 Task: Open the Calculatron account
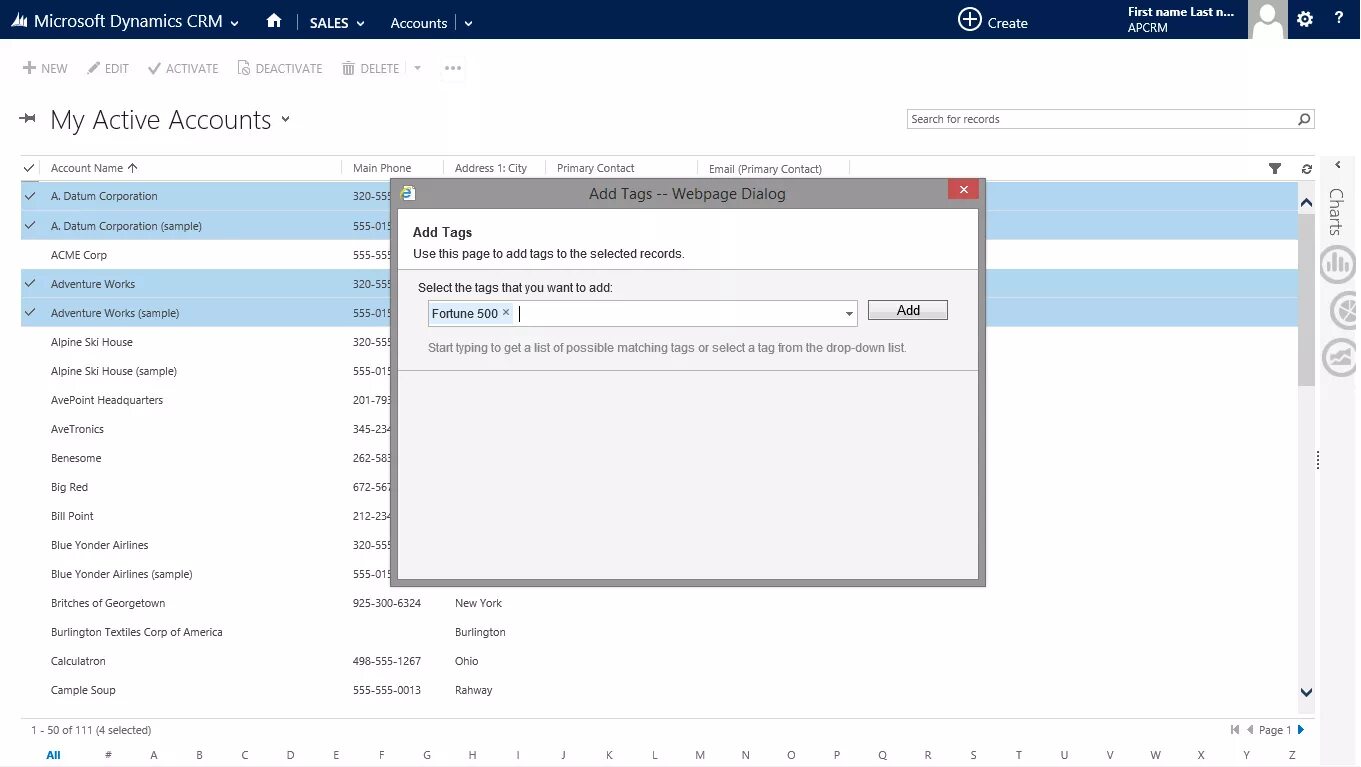[x=78, y=661]
